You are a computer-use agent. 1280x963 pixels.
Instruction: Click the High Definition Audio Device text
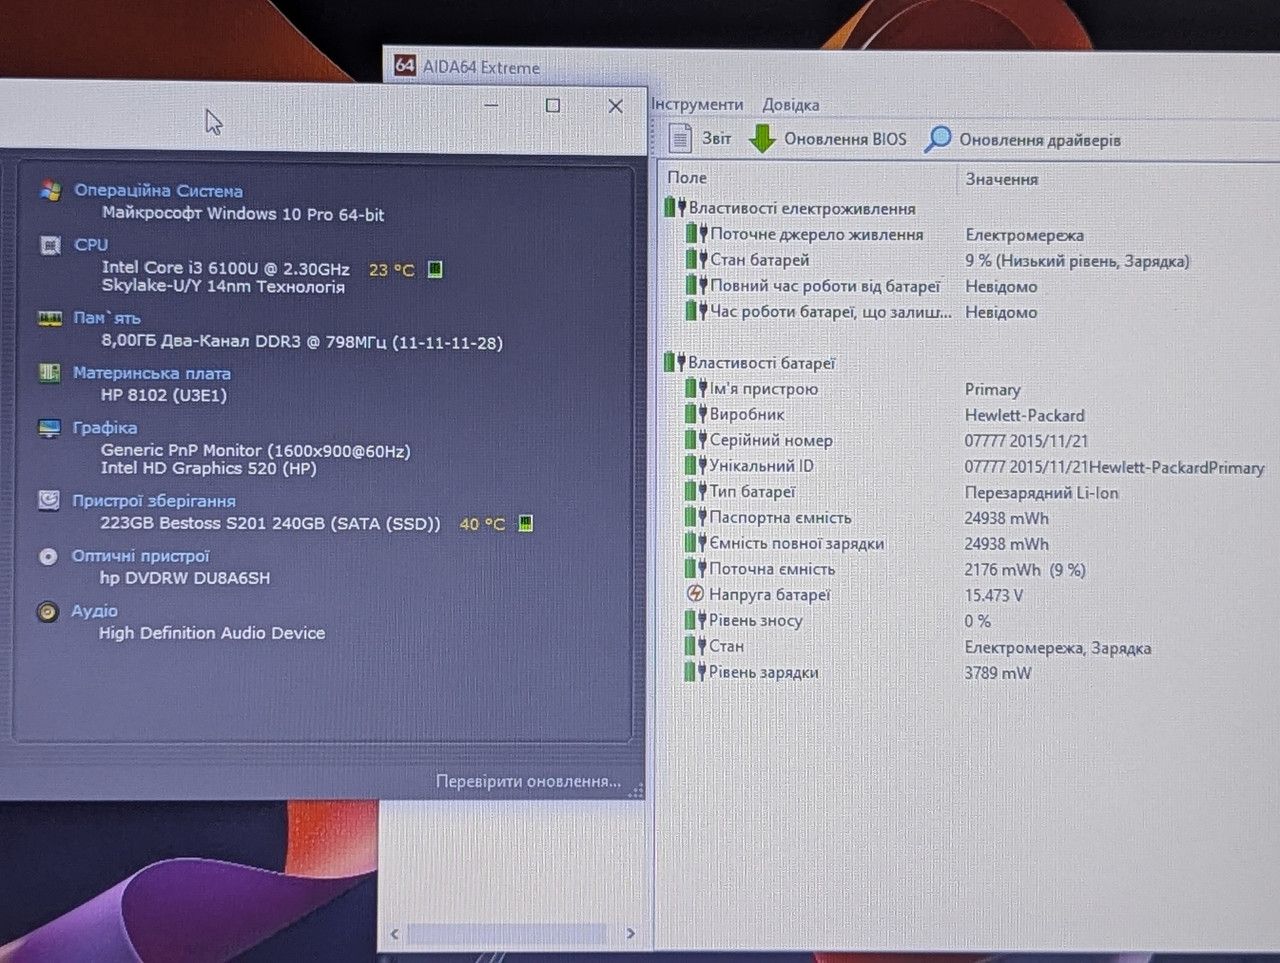pyautogui.click(x=212, y=633)
